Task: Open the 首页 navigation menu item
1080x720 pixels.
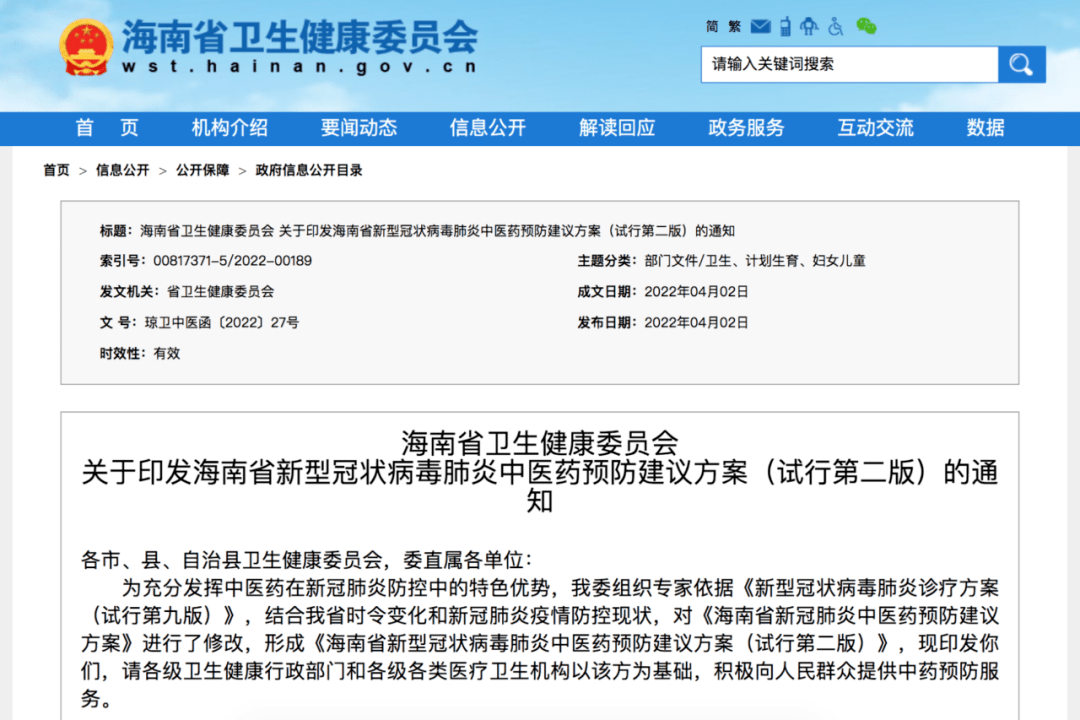Action: click(x=107, y=127)
